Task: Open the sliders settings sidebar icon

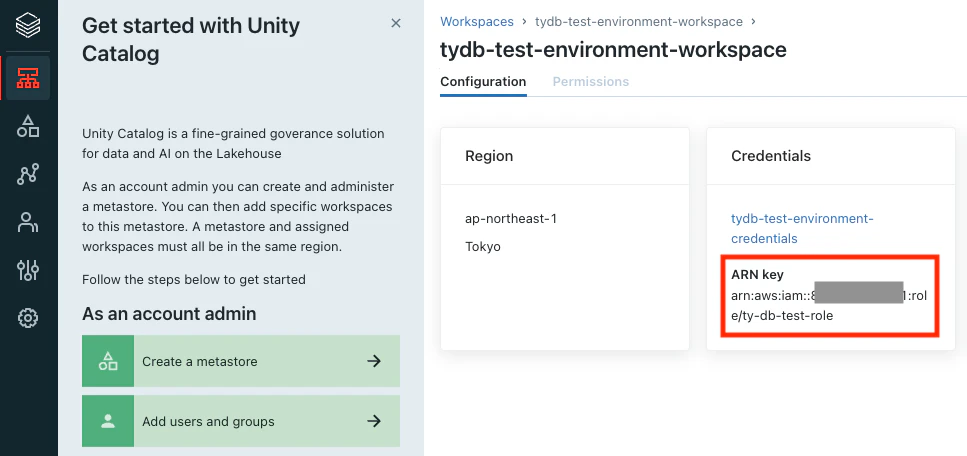Action: pyautogui.click(x=28, y=270)
